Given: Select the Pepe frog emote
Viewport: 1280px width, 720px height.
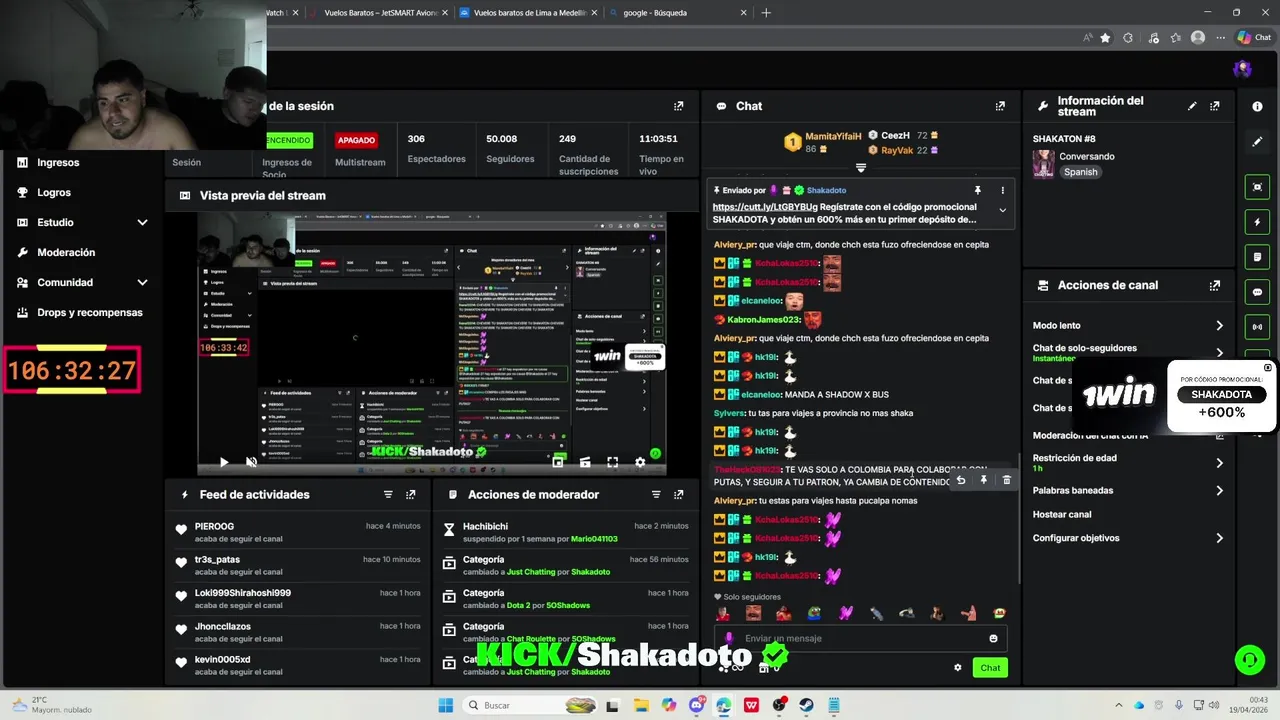Looking at the screenshot, I should coord(815,614).
